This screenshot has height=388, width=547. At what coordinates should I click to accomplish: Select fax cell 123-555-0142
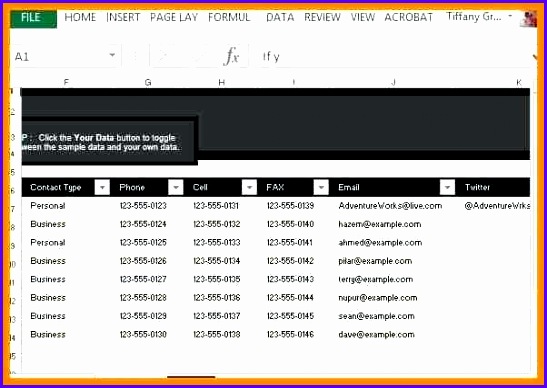[x=290, y=261]
